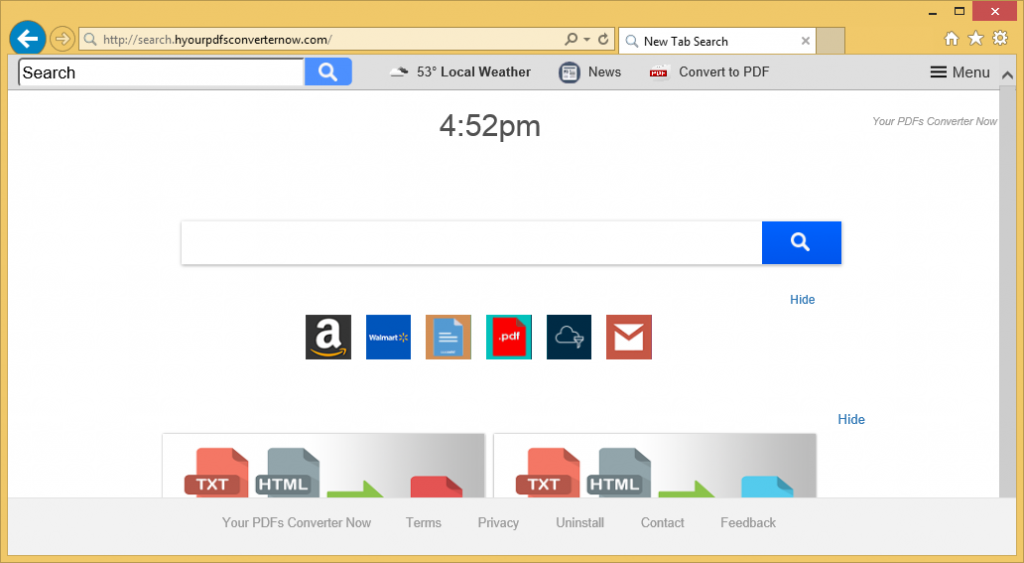Screen dimensions: 1024x563
Task: Open the Convert to PDF link
Action: [724, 72]
